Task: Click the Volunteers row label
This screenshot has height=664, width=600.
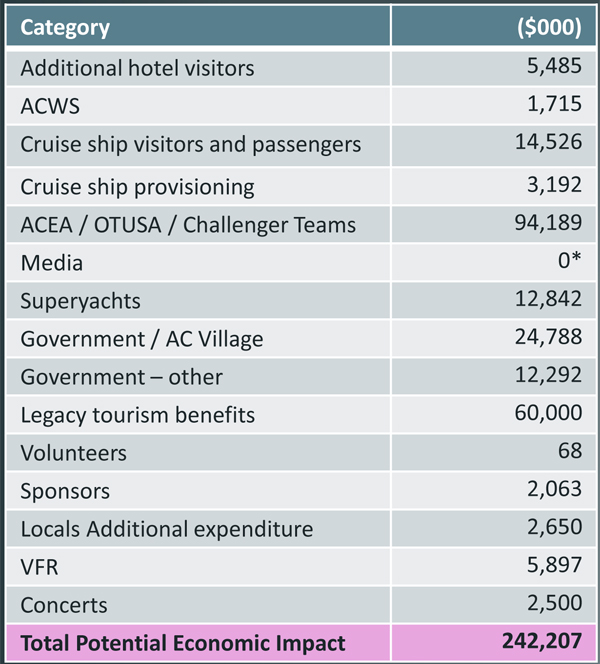Action: (x=73, y=453)
